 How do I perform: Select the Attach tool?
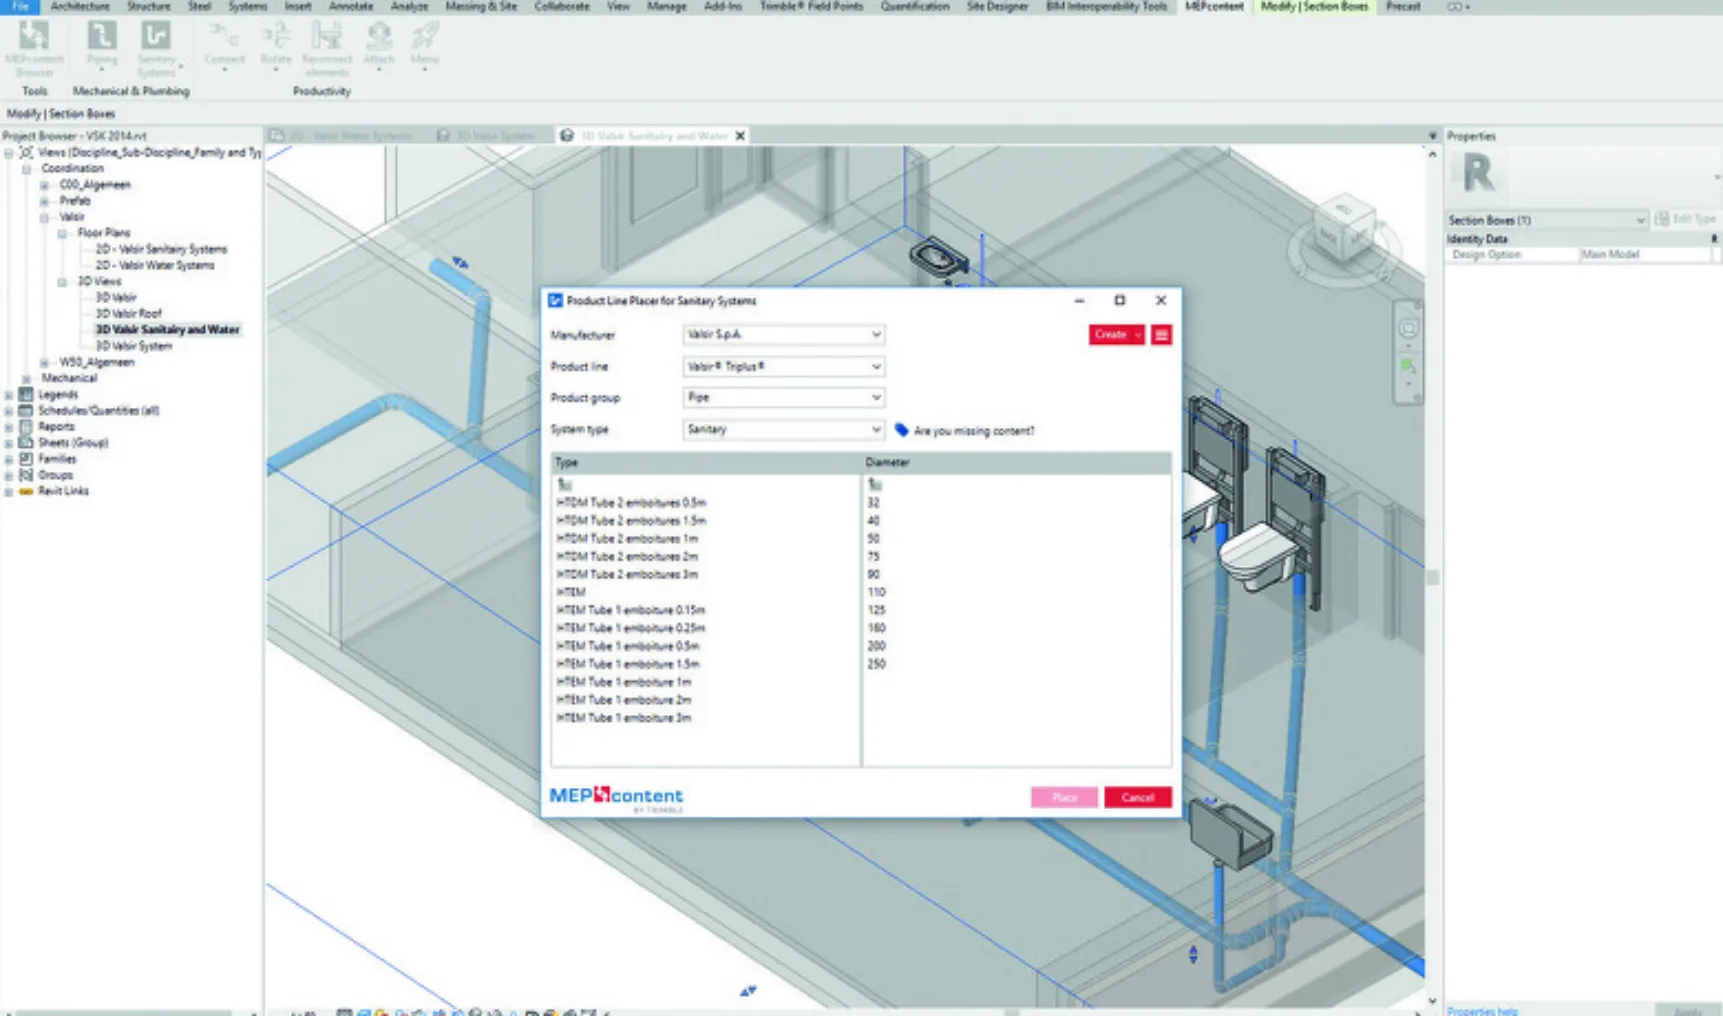click(379, 45)
